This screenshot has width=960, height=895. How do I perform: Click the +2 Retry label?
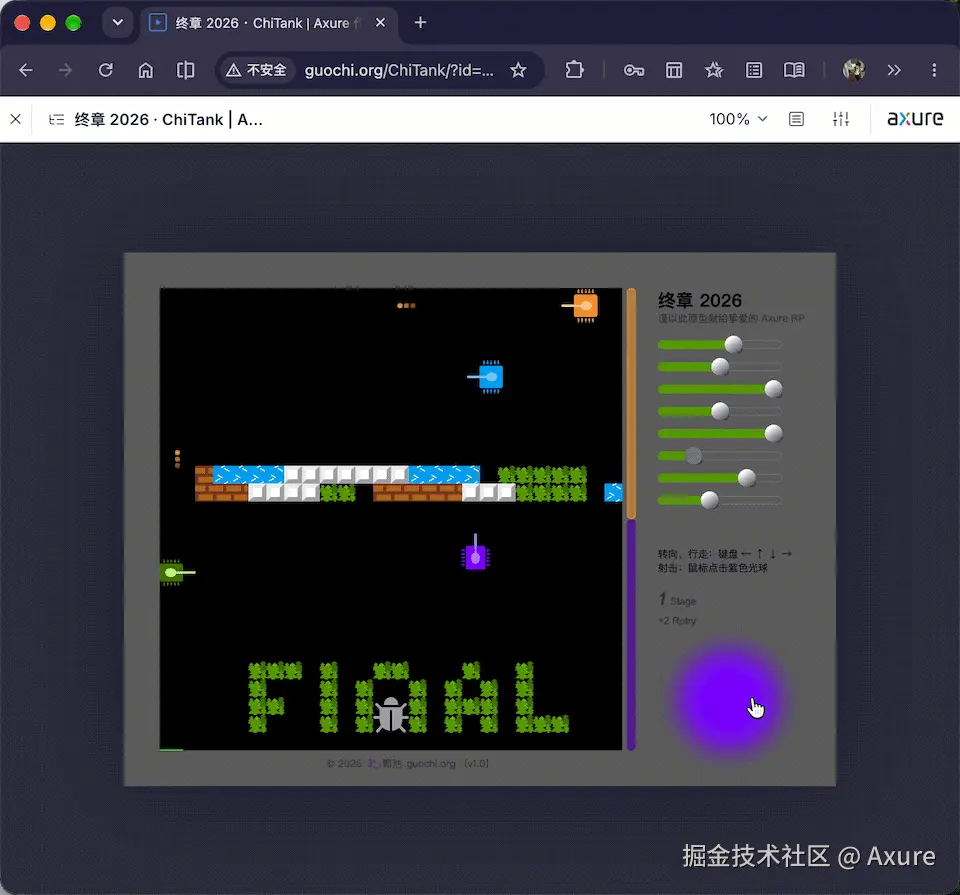(677, 621)
